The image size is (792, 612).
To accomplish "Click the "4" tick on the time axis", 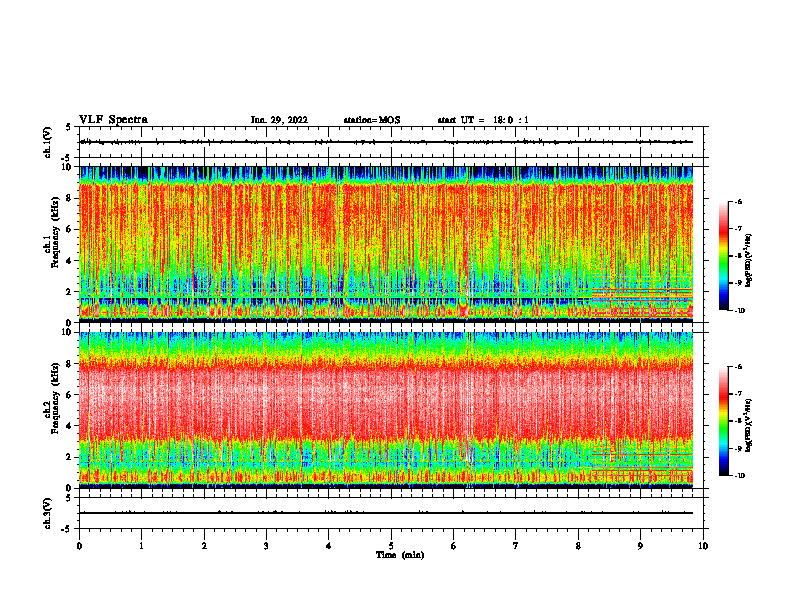I will point(329,546).
